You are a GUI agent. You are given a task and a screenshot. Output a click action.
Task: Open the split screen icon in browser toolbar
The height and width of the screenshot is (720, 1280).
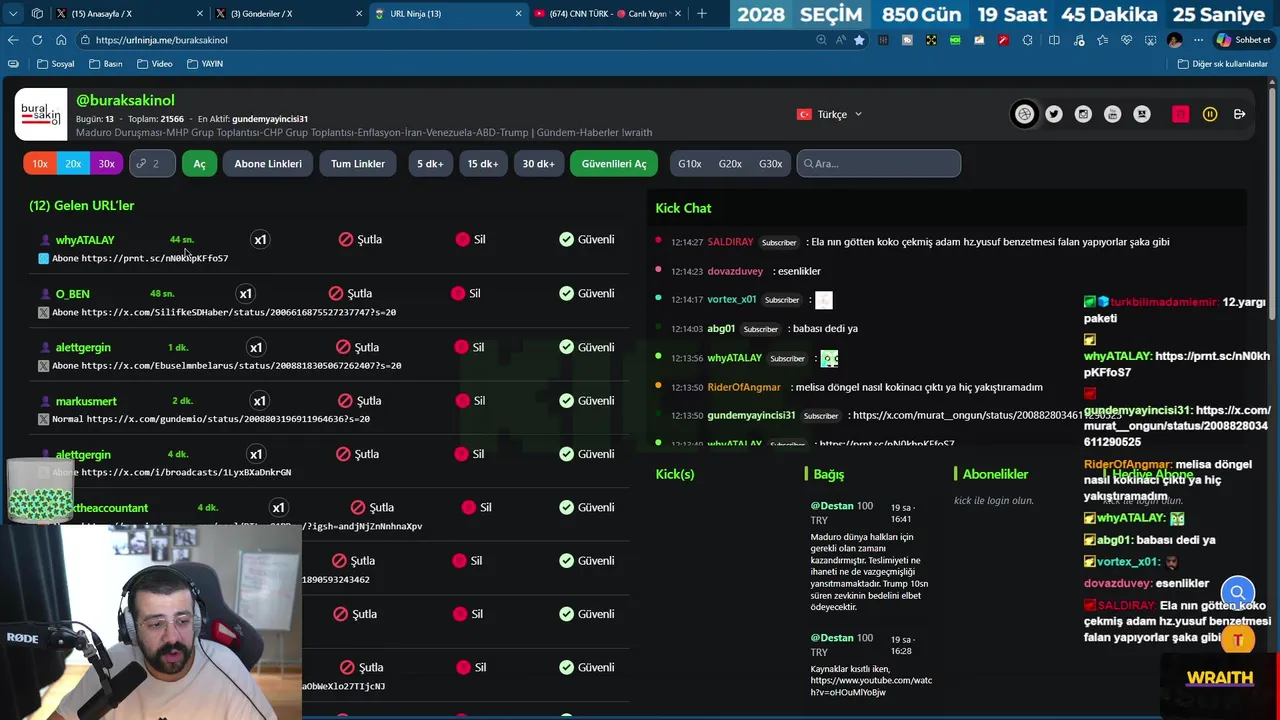click(x=1054, y=40)
